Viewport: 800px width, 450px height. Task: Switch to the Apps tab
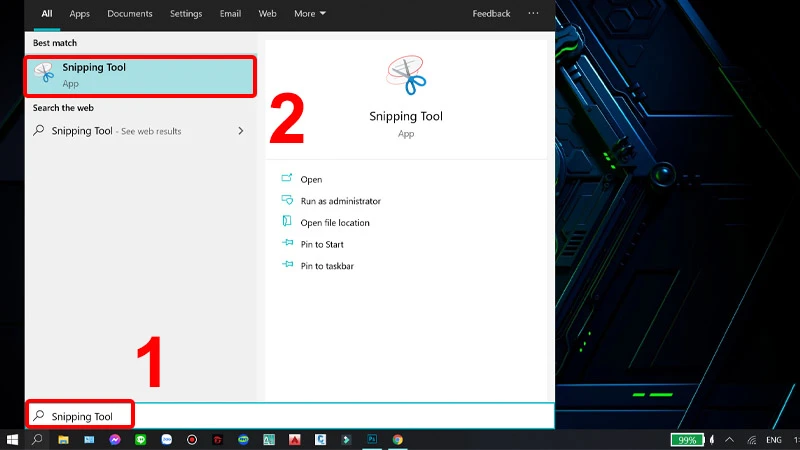tap(79, 14)
